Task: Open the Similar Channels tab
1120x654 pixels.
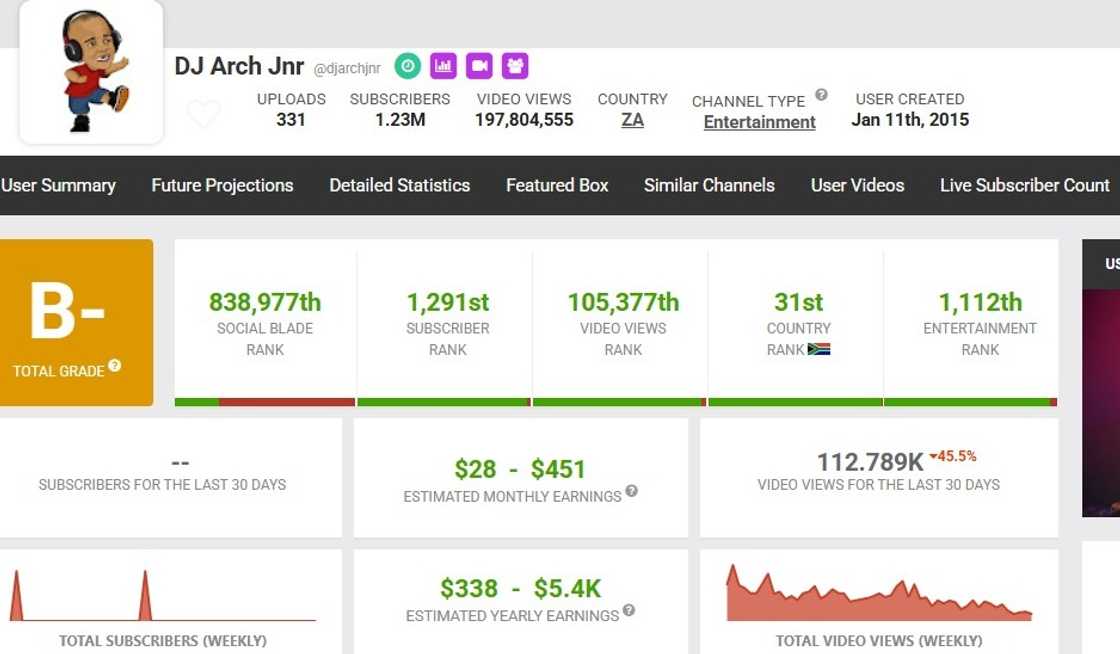Action: click(709, 185)
